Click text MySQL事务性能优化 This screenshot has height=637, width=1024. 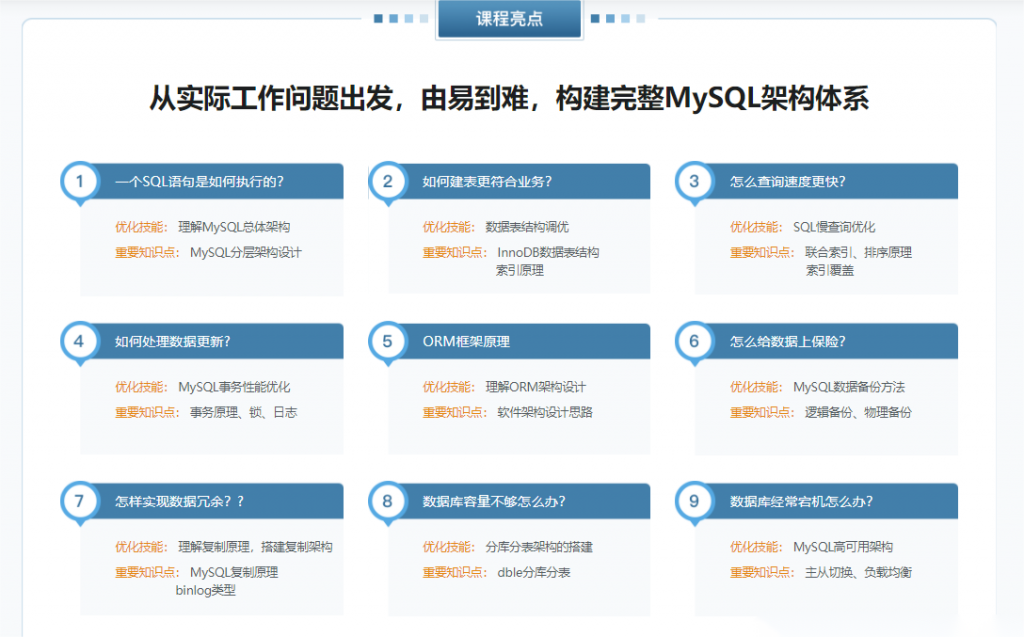(x=234, y=387)
